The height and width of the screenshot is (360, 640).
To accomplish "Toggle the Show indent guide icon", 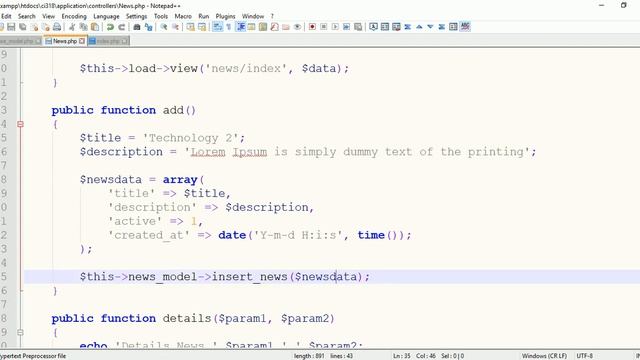I will click(x=241, y=27).
